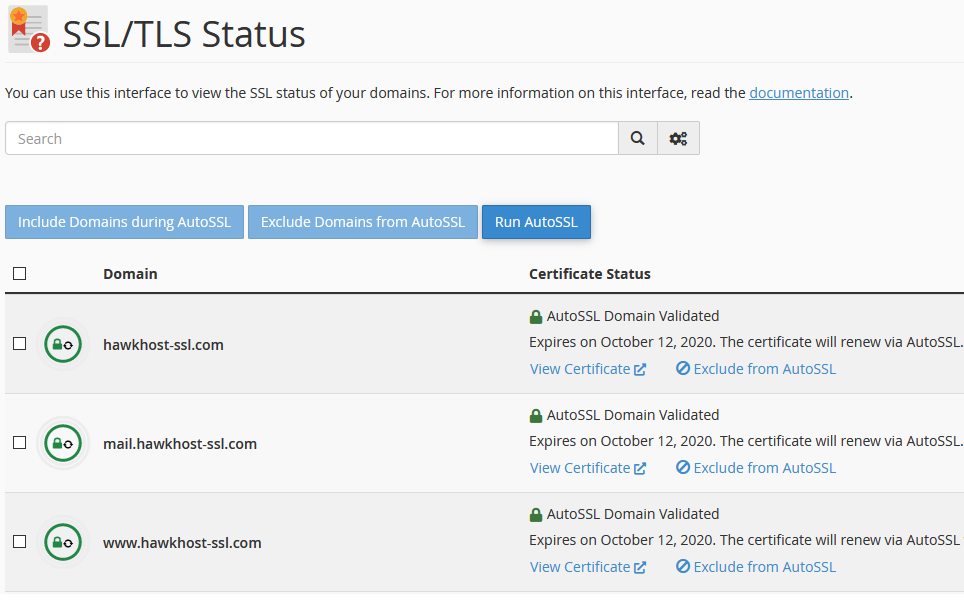Check the checkbox for hawkhost-ssl.com row
The height and width of the screenshot is (600, 964).
[17, 343]
